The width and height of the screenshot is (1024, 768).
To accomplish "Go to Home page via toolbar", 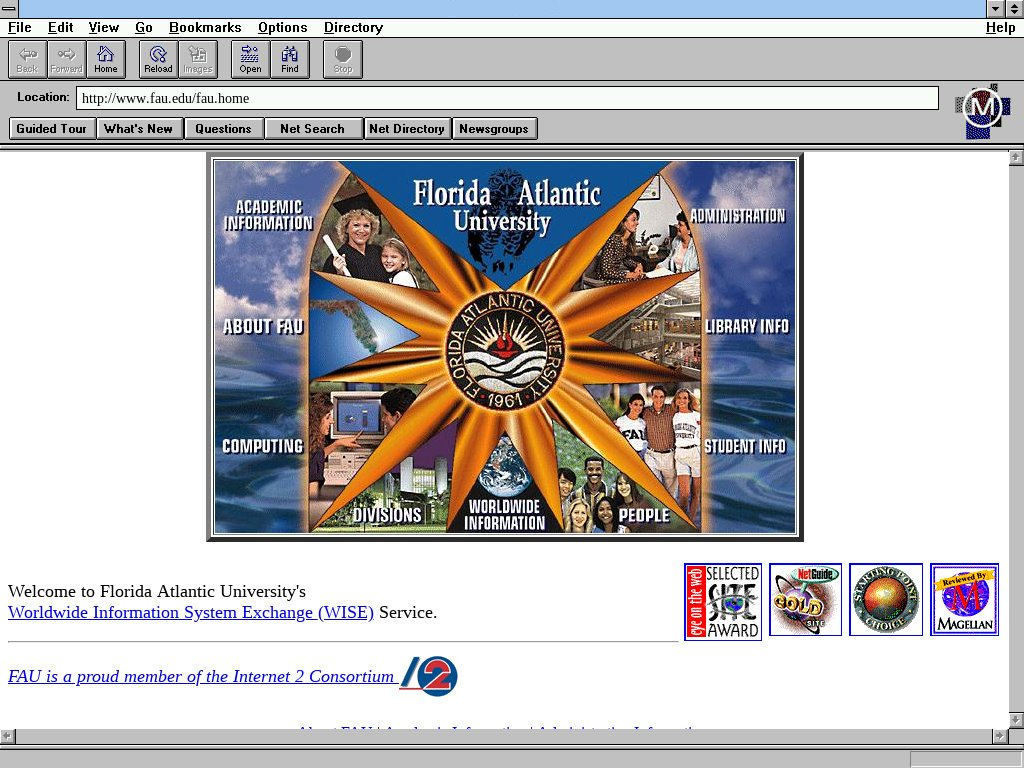I will click(x=106, y=59).
